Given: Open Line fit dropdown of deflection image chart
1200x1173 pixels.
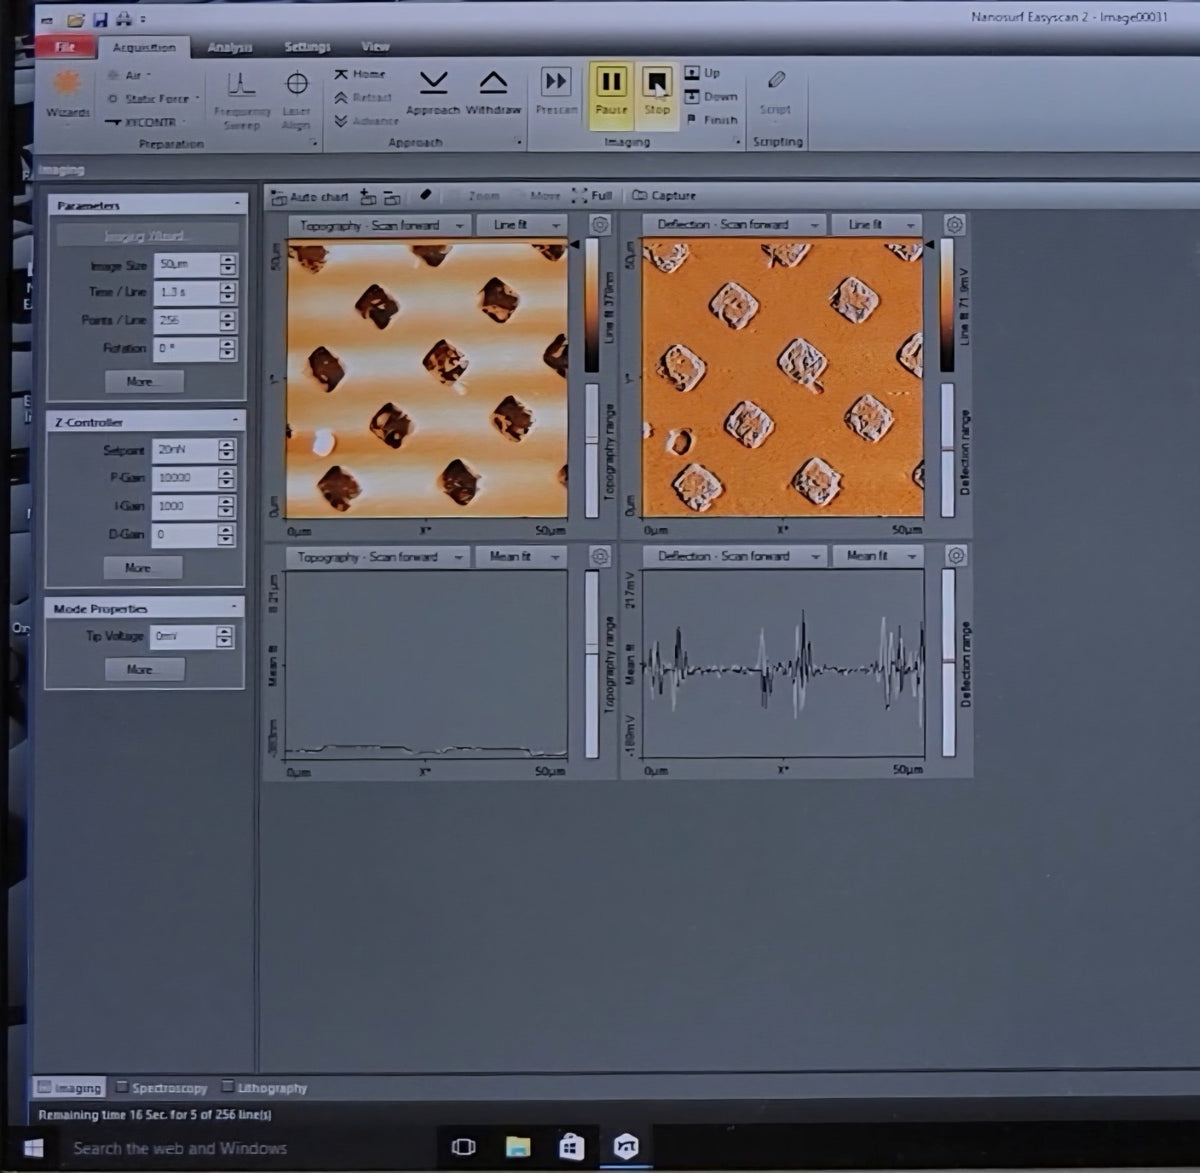Looking at the screenshot, I should (878, 225).
